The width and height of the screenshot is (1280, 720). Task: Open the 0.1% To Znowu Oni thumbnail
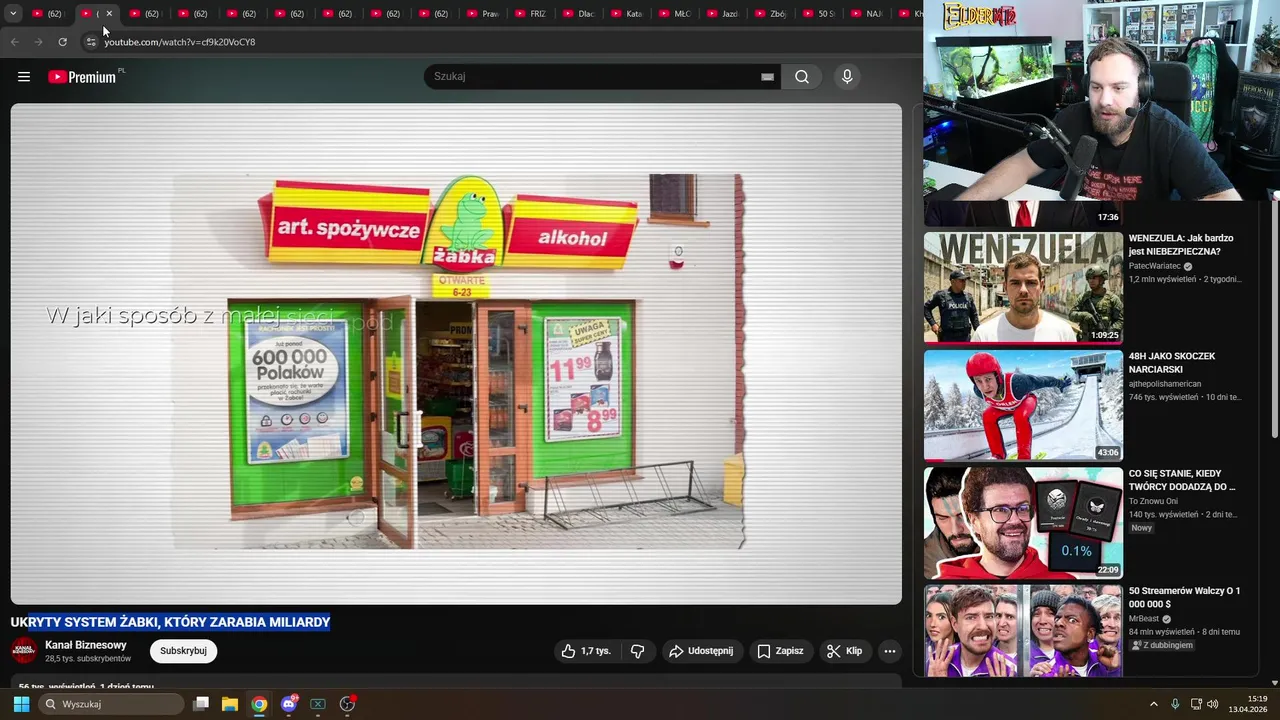tap(1023, 523)
